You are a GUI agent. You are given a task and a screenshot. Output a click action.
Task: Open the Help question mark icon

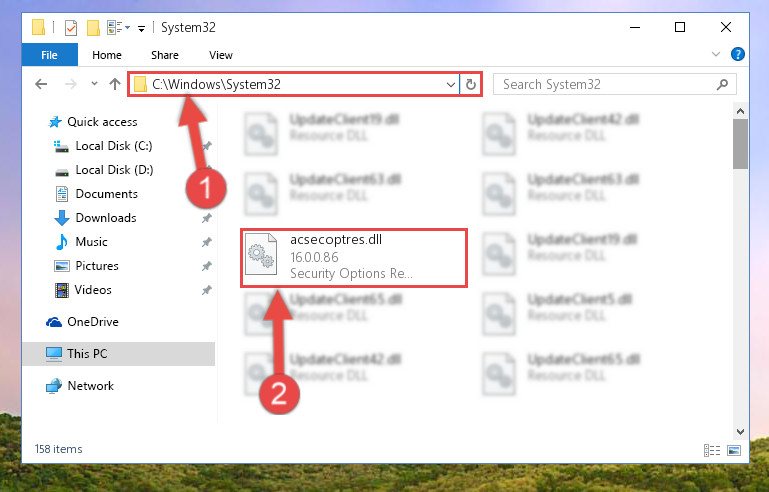737,54
